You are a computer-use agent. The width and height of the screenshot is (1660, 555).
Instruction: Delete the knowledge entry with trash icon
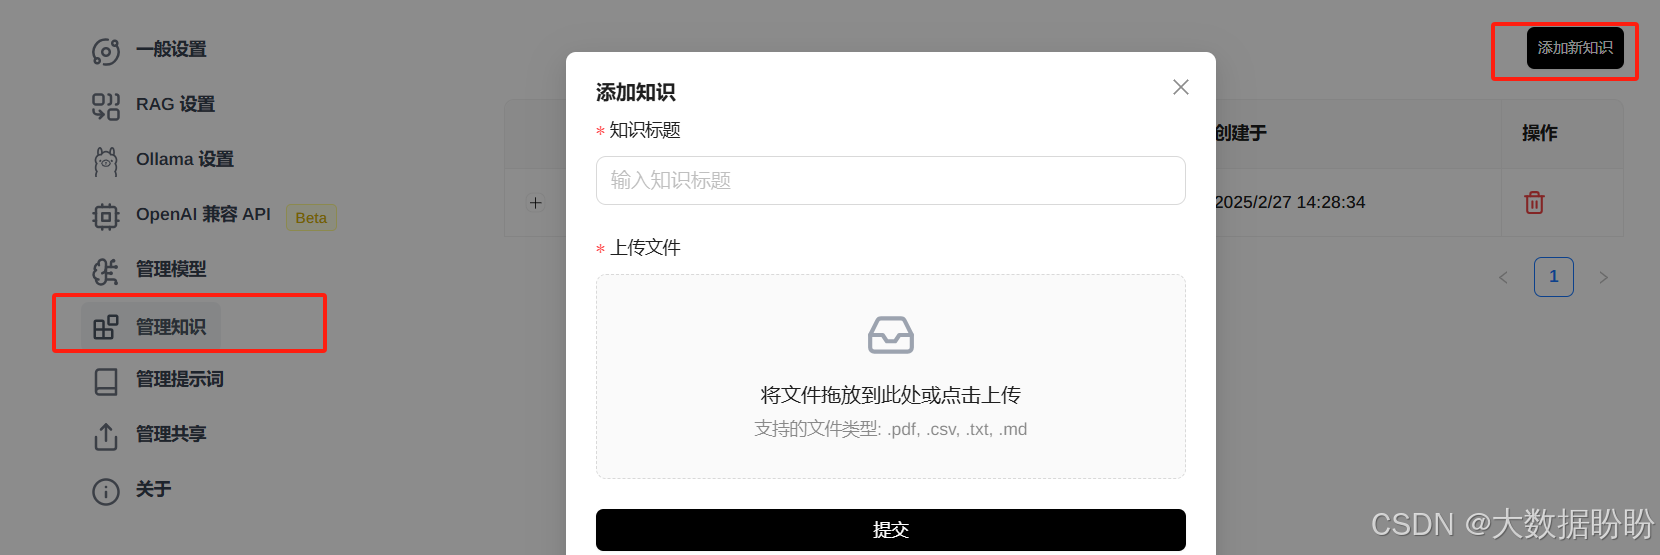point(1534,203)
